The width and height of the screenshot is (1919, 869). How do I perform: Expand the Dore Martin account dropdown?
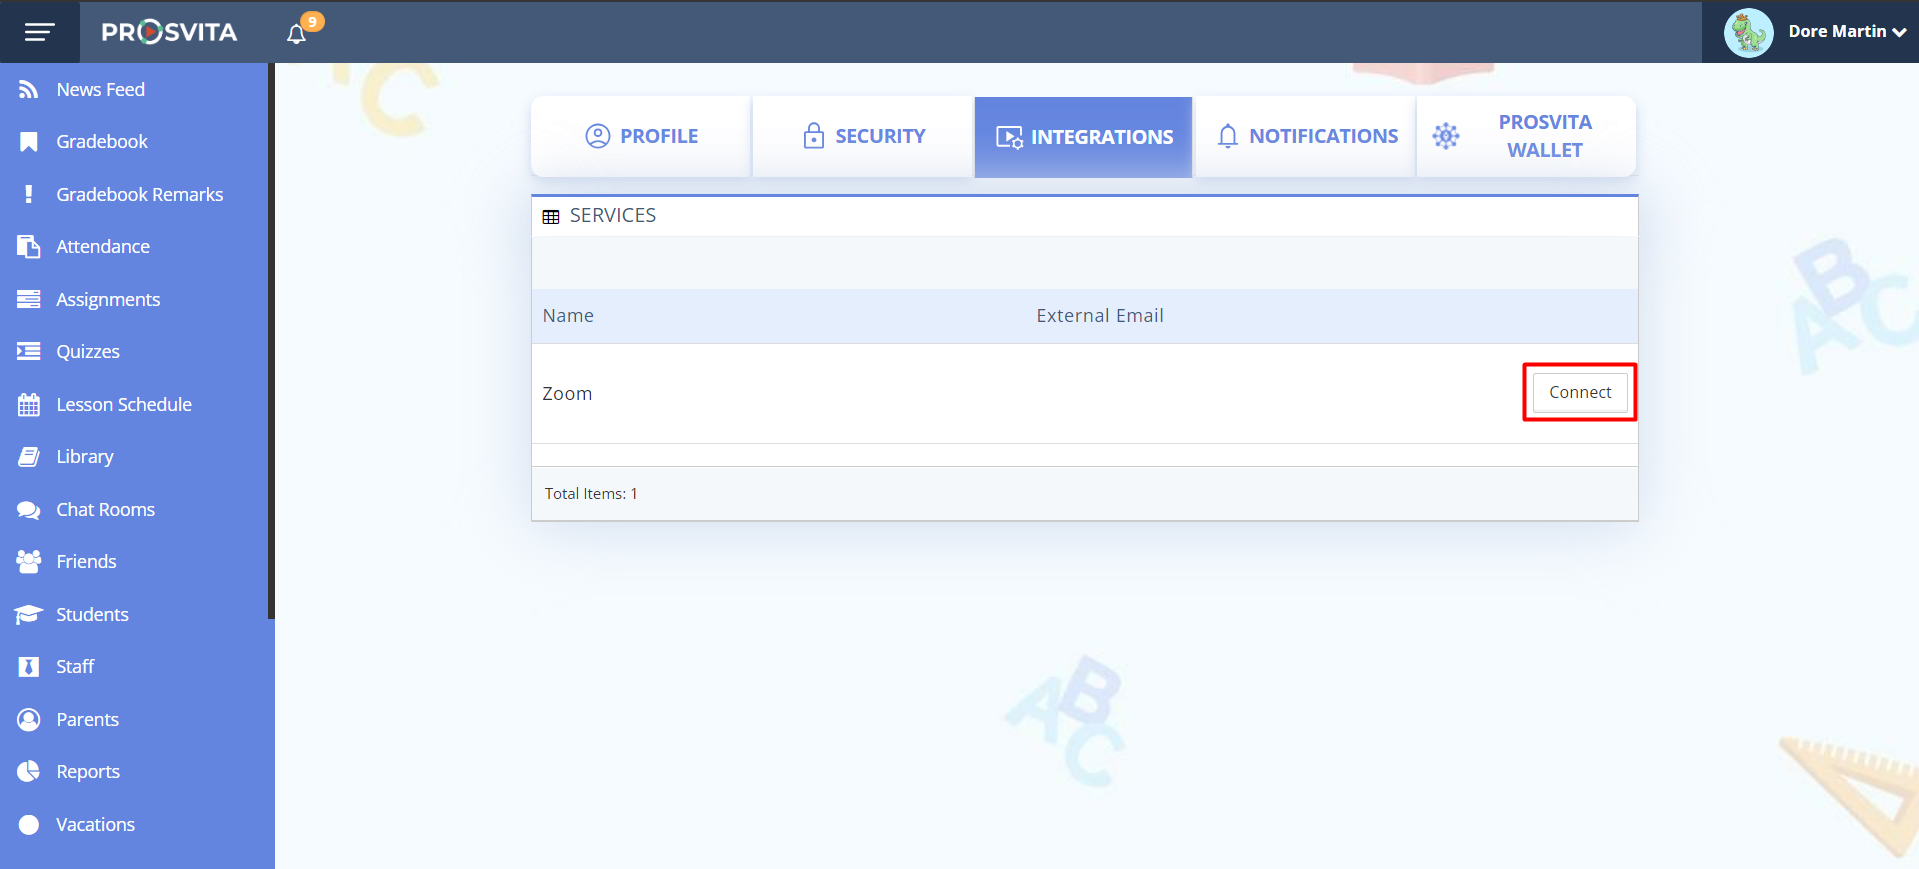1847,32
